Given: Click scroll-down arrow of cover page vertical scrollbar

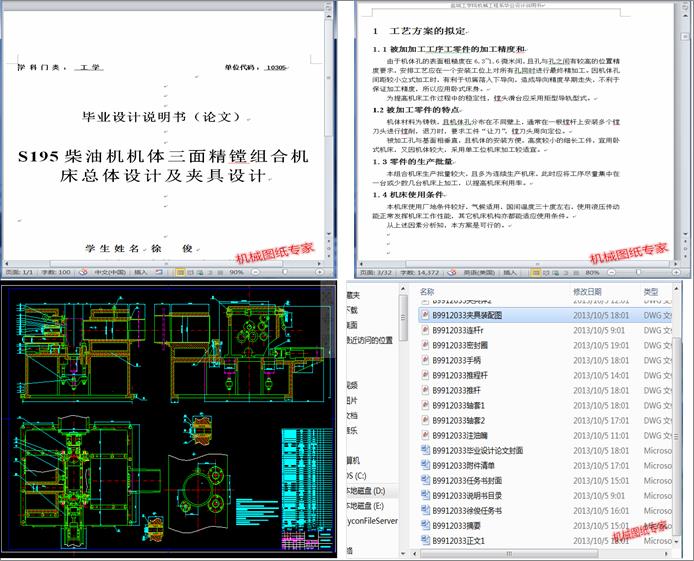Looking at the screenshot, I should (x=328, y=234).
